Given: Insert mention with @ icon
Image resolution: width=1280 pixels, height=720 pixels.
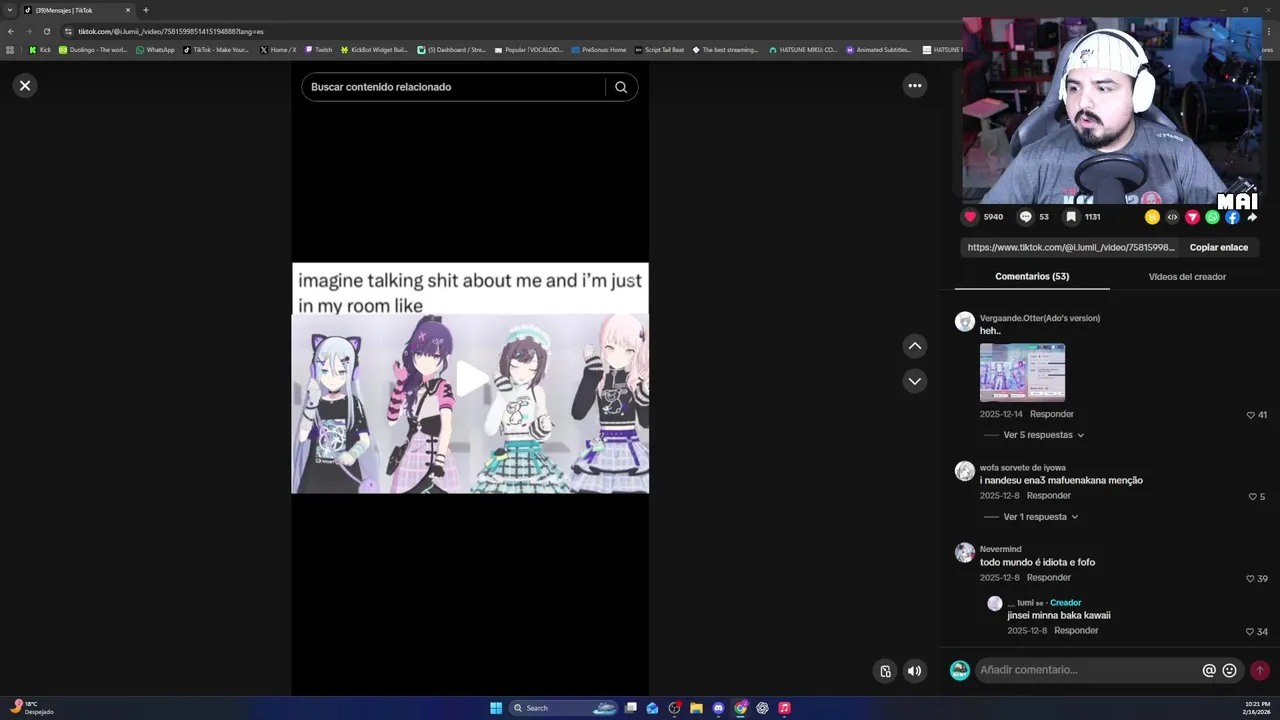Looking at the screenshot, I should 1209,671.
